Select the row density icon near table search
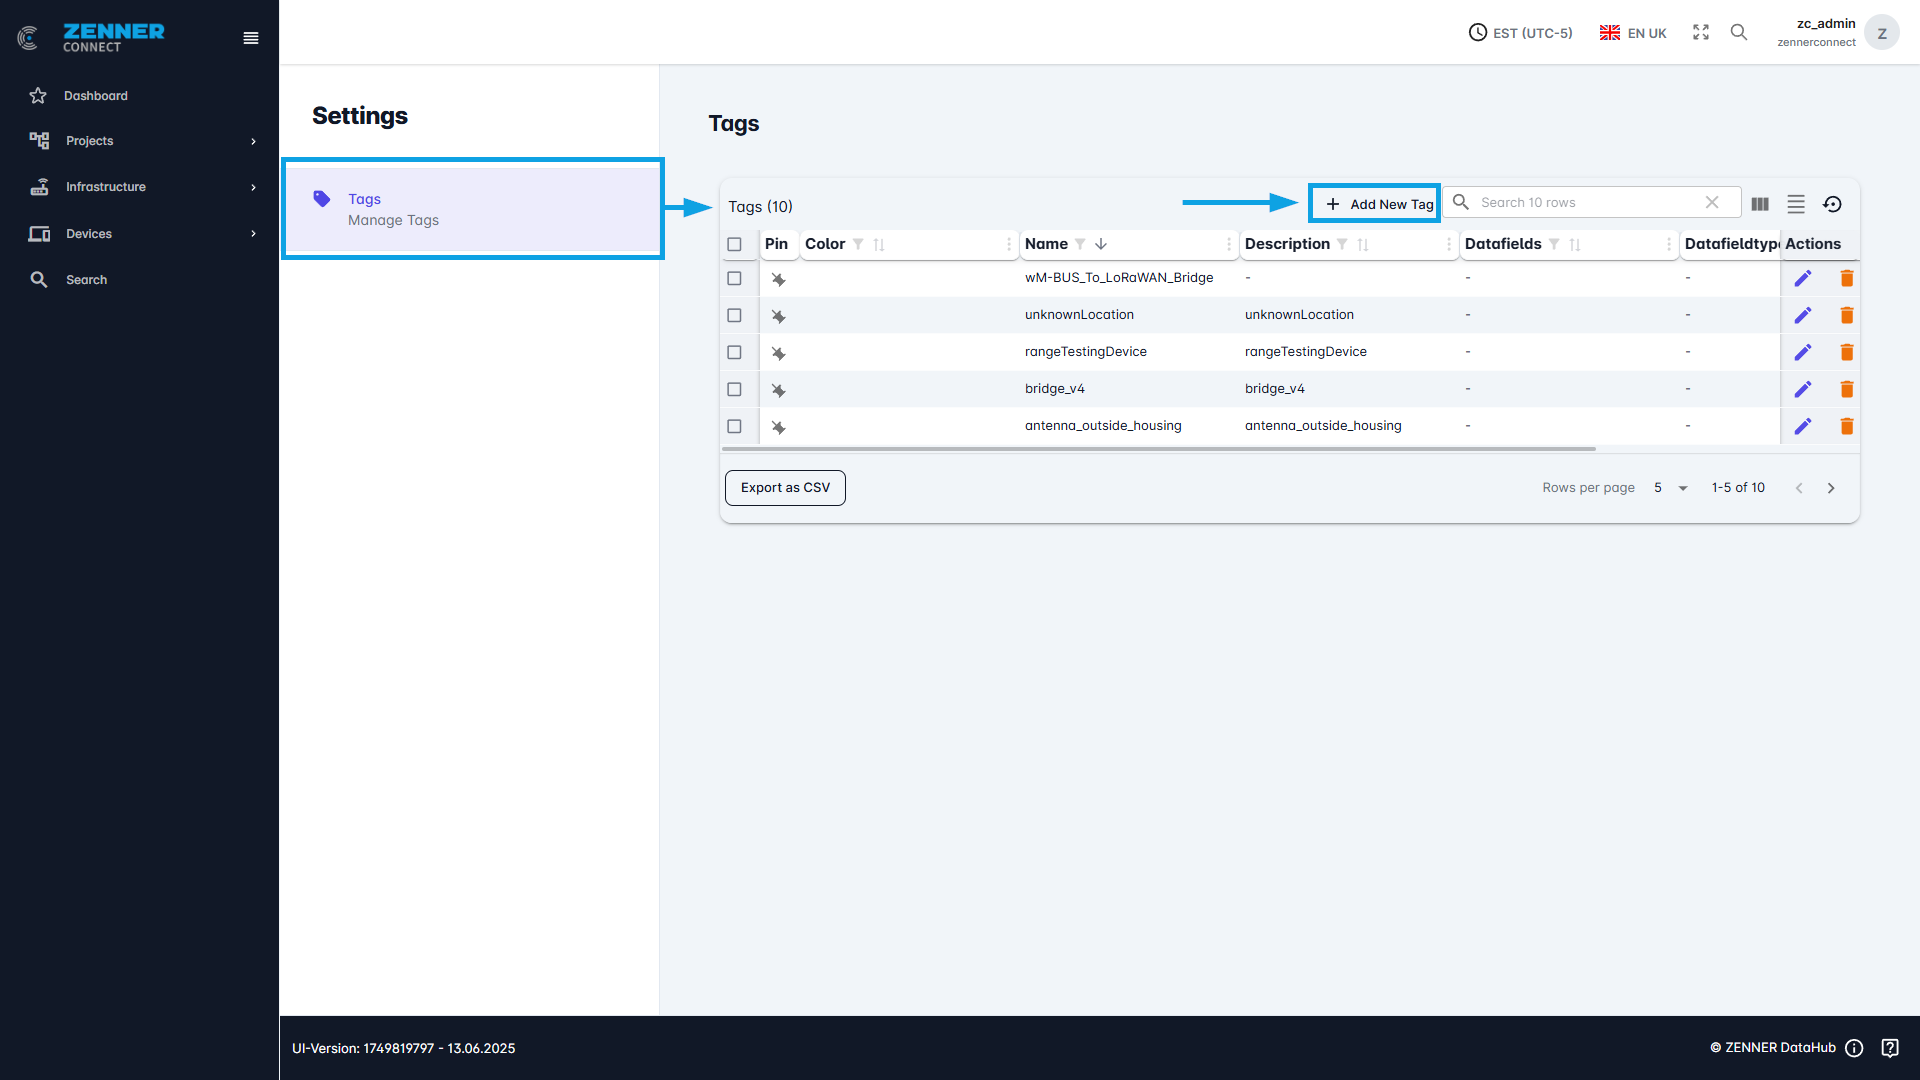The width and height of the screenshot is (1920, 1080). tap(1796, 203)
